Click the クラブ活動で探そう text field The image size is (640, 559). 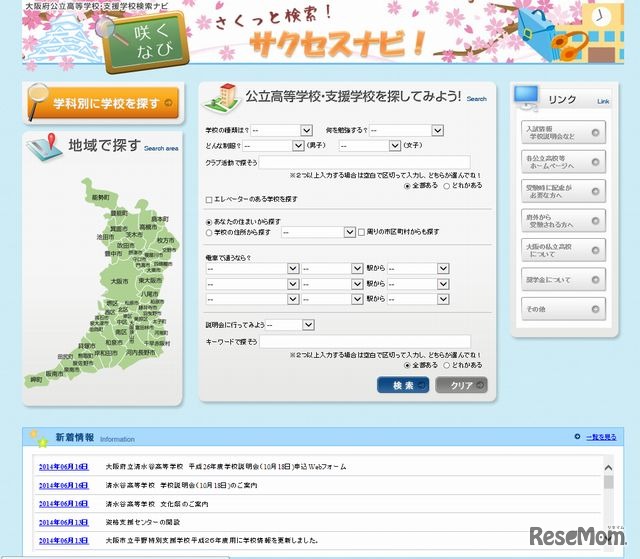pos(365,162)
